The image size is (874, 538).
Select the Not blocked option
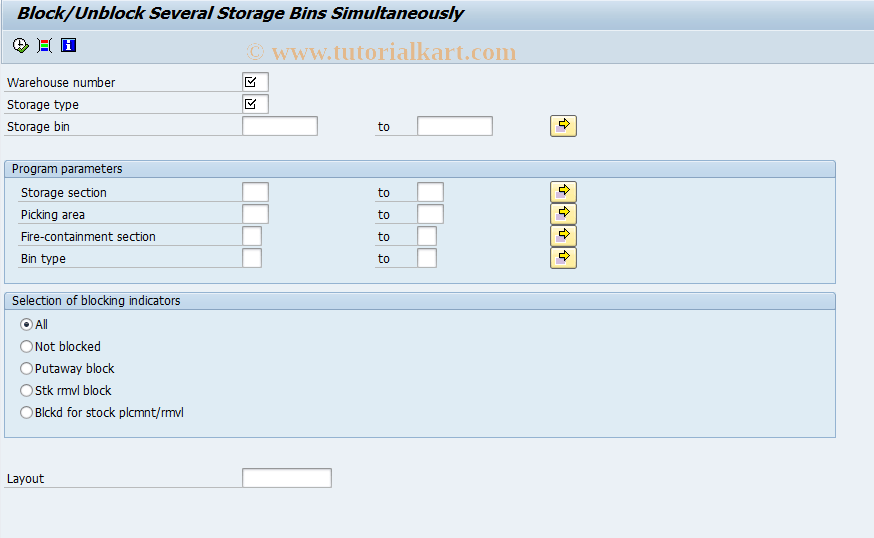coord(26,346)
